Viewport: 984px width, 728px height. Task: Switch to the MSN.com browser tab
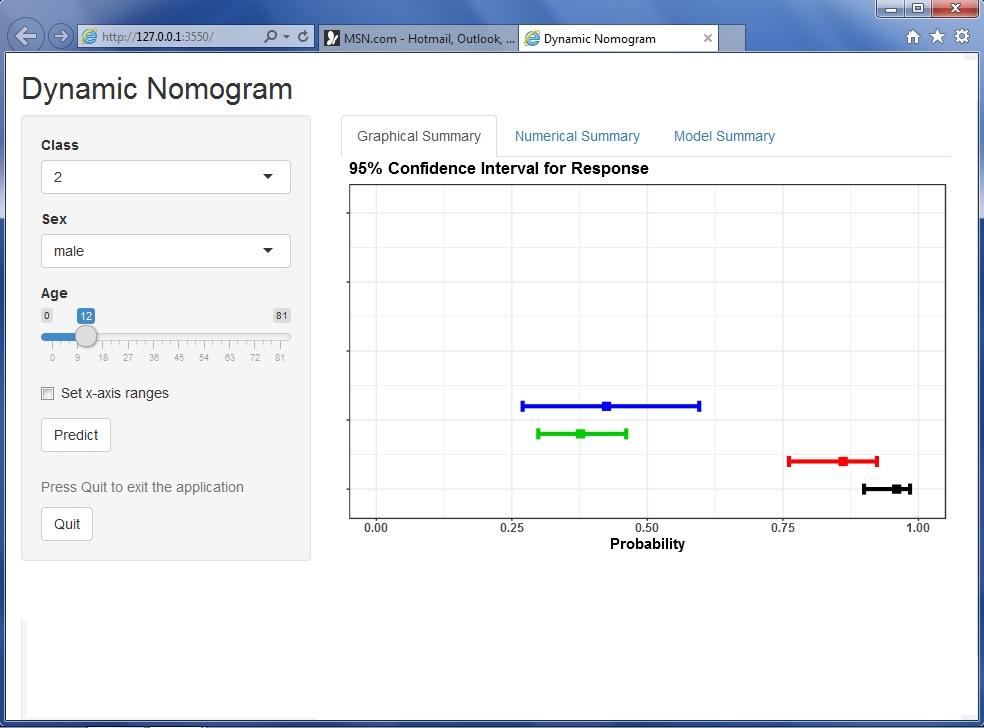(419, 38)
